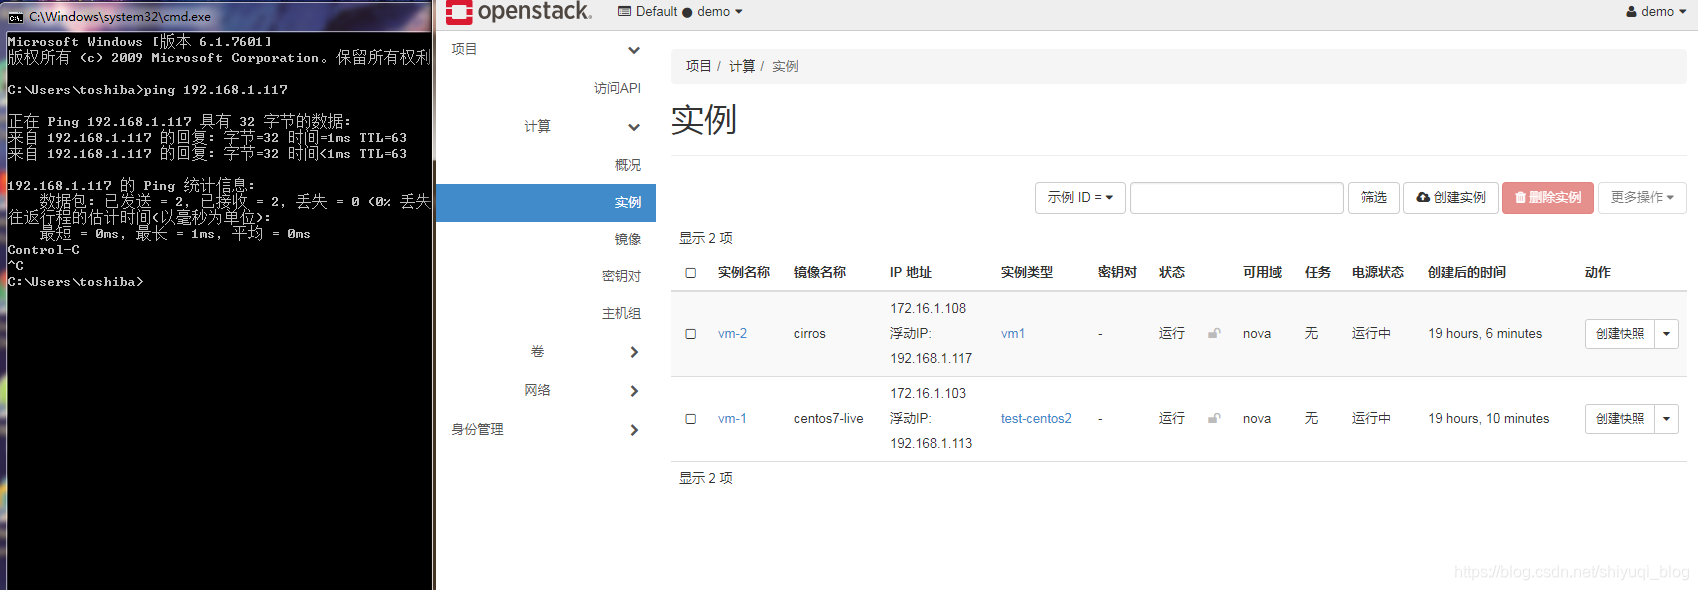Click the instance filter text field
1698x590 pixels.
click(x=1237, y=198)
